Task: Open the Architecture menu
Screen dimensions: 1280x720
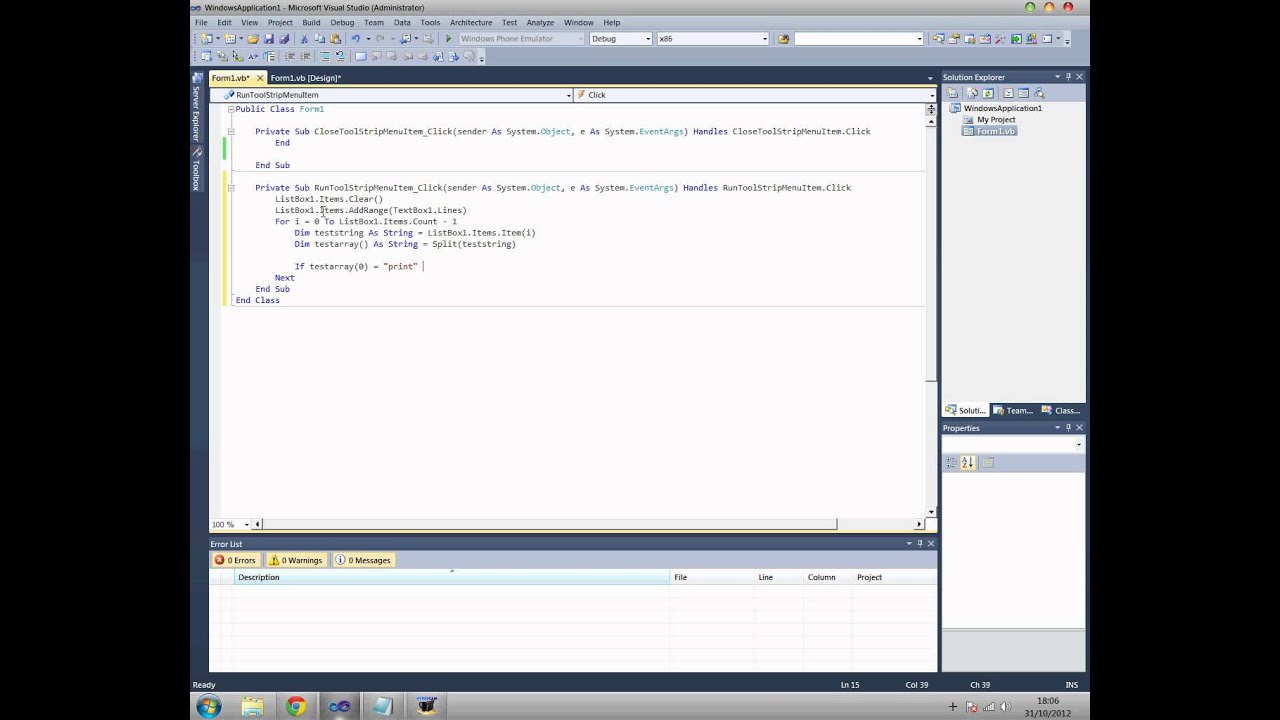Action: (471, 22)
